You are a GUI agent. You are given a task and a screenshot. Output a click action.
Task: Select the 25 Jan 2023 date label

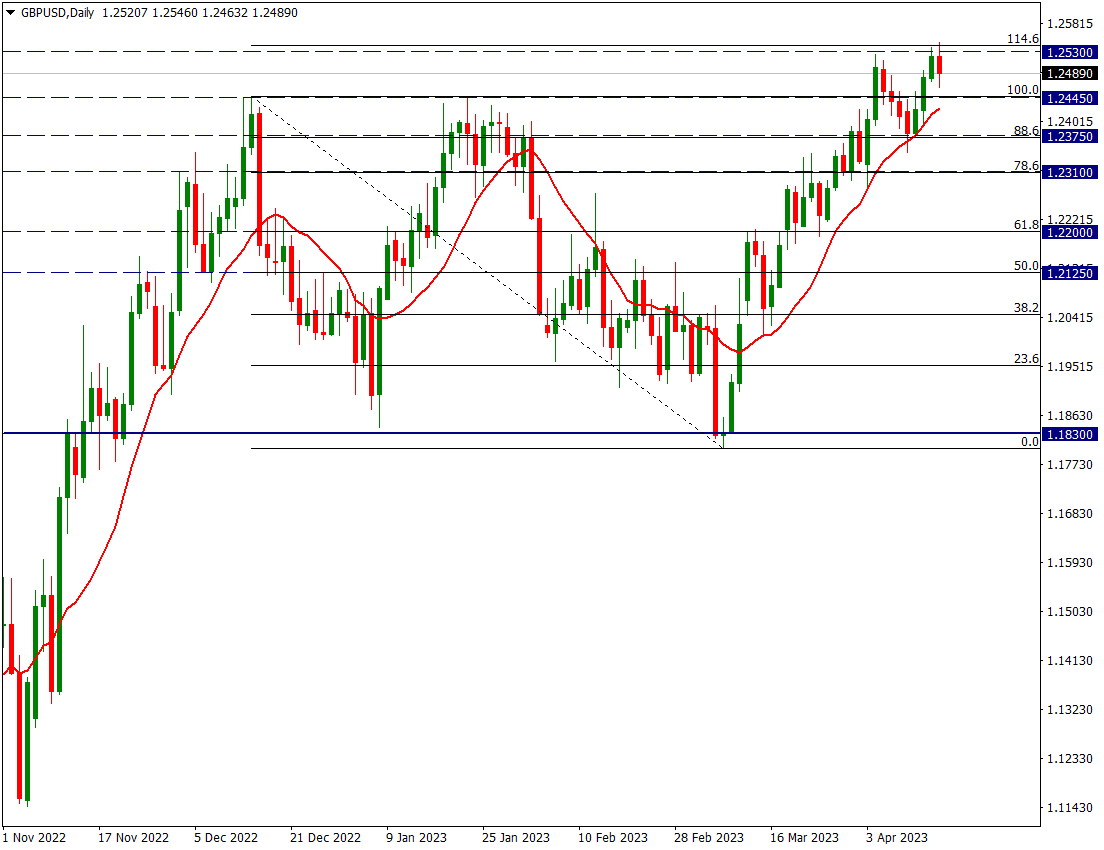[516, 837]
